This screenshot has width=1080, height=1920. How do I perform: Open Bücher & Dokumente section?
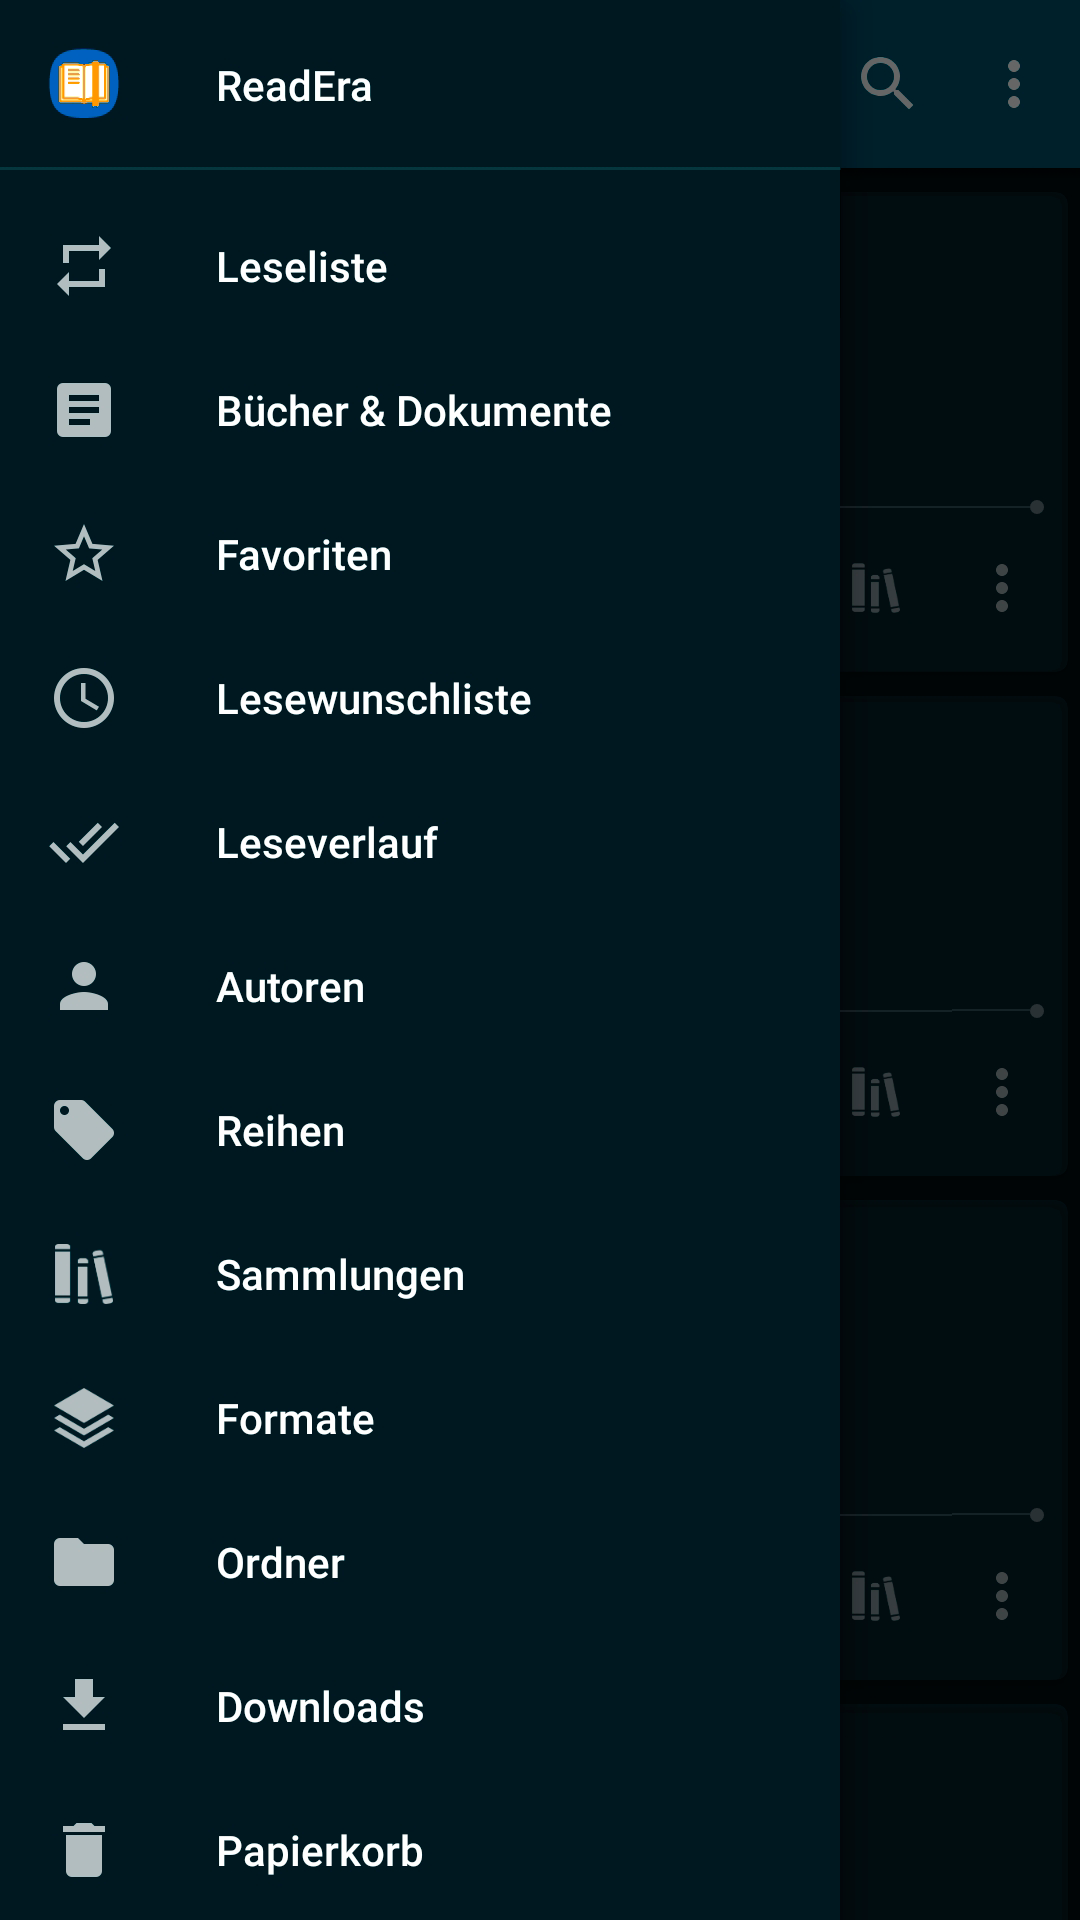pyautogui.click(x=413, y=411)
